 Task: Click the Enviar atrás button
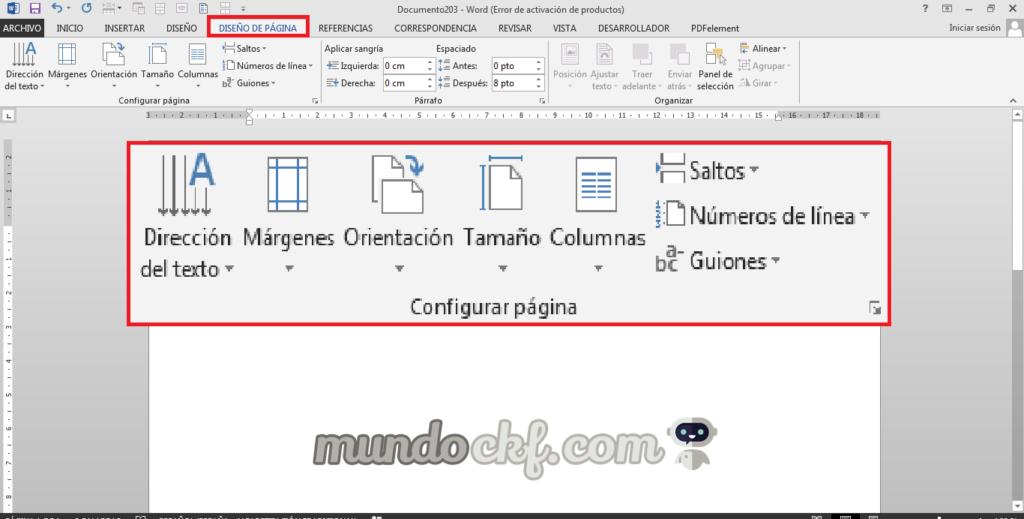click(679, 66)
